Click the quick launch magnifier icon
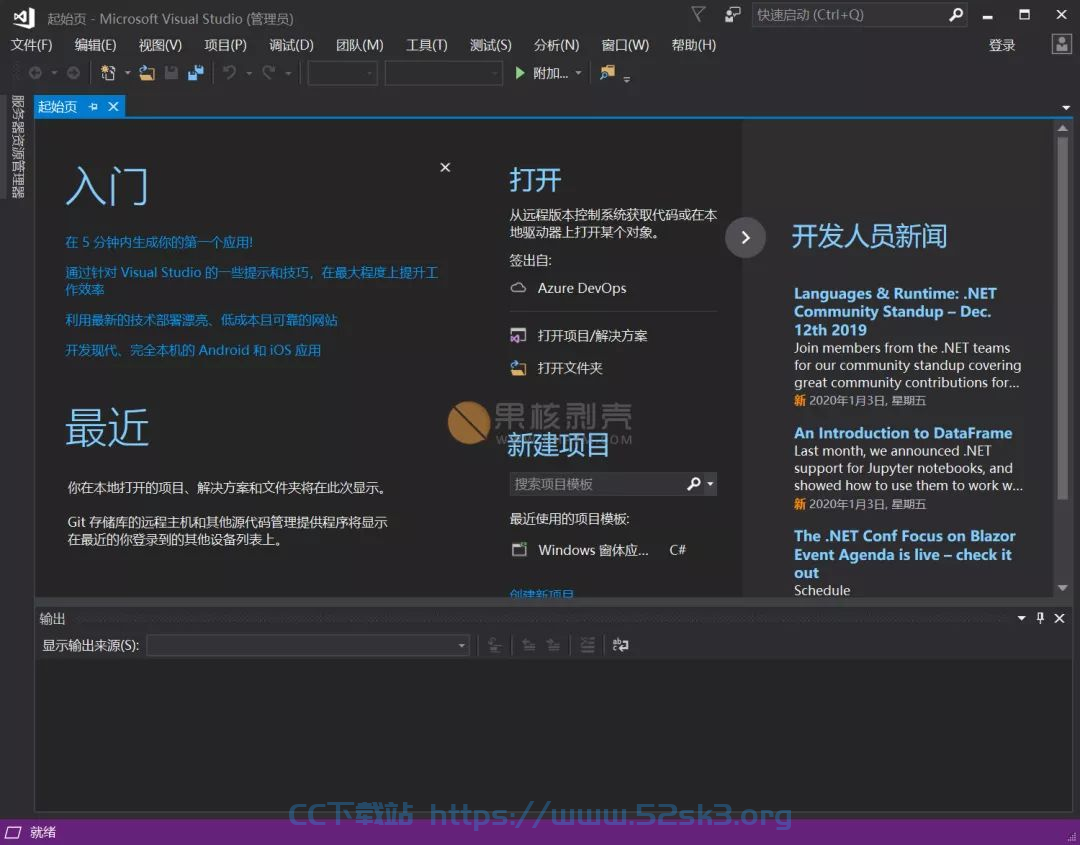The width and height of the screenshot is (1080, 845). (x=955, y=14)
